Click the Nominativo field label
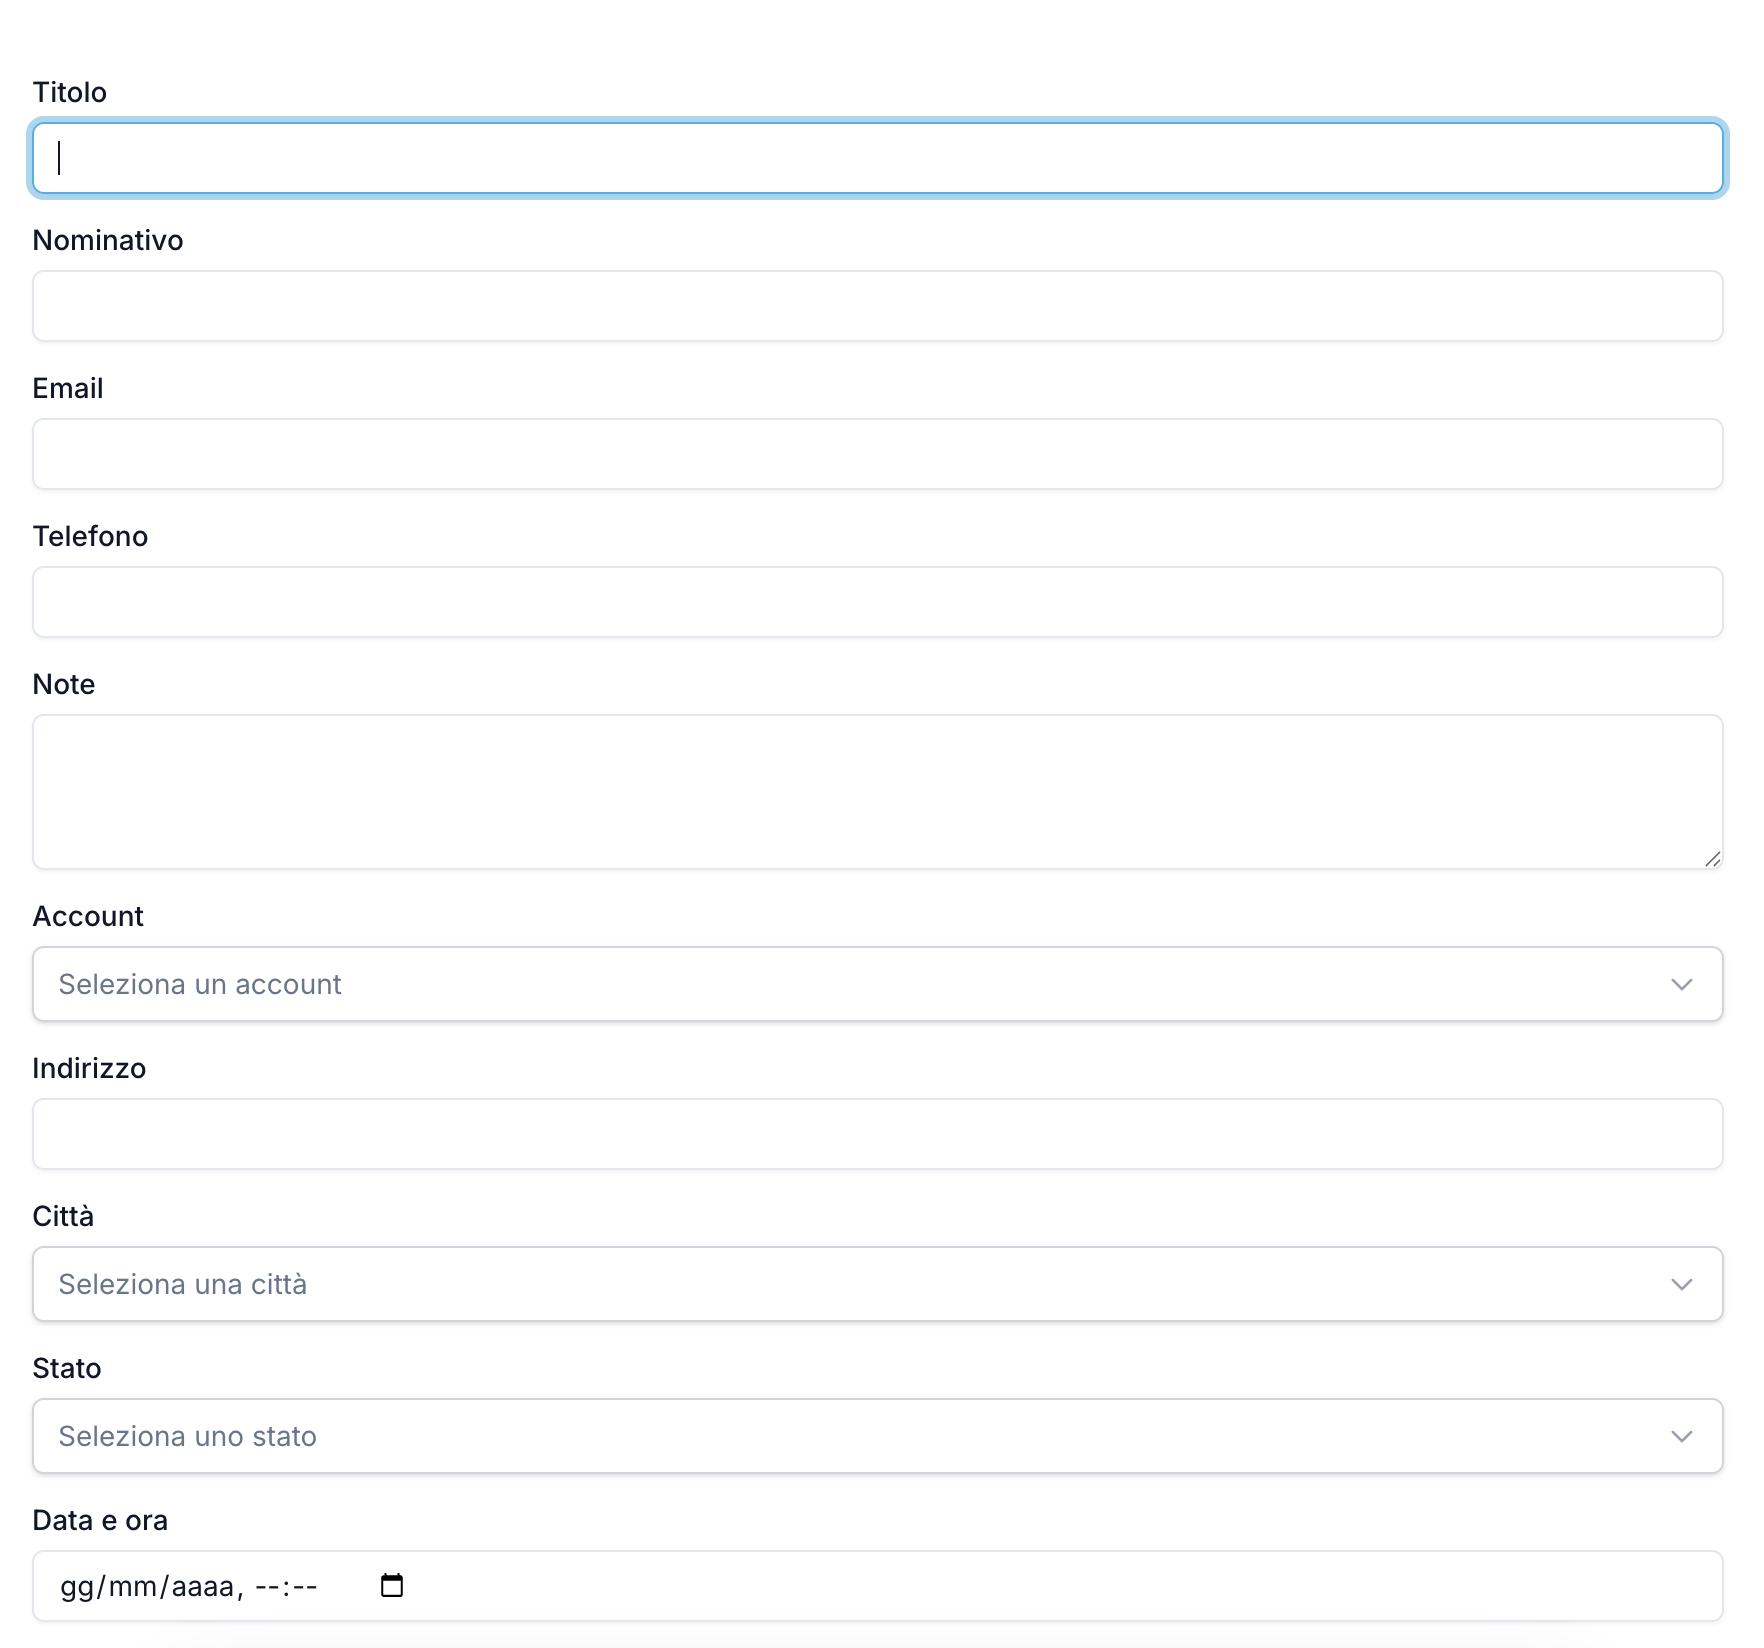The image size is (1764, 1648). (108, 240)
